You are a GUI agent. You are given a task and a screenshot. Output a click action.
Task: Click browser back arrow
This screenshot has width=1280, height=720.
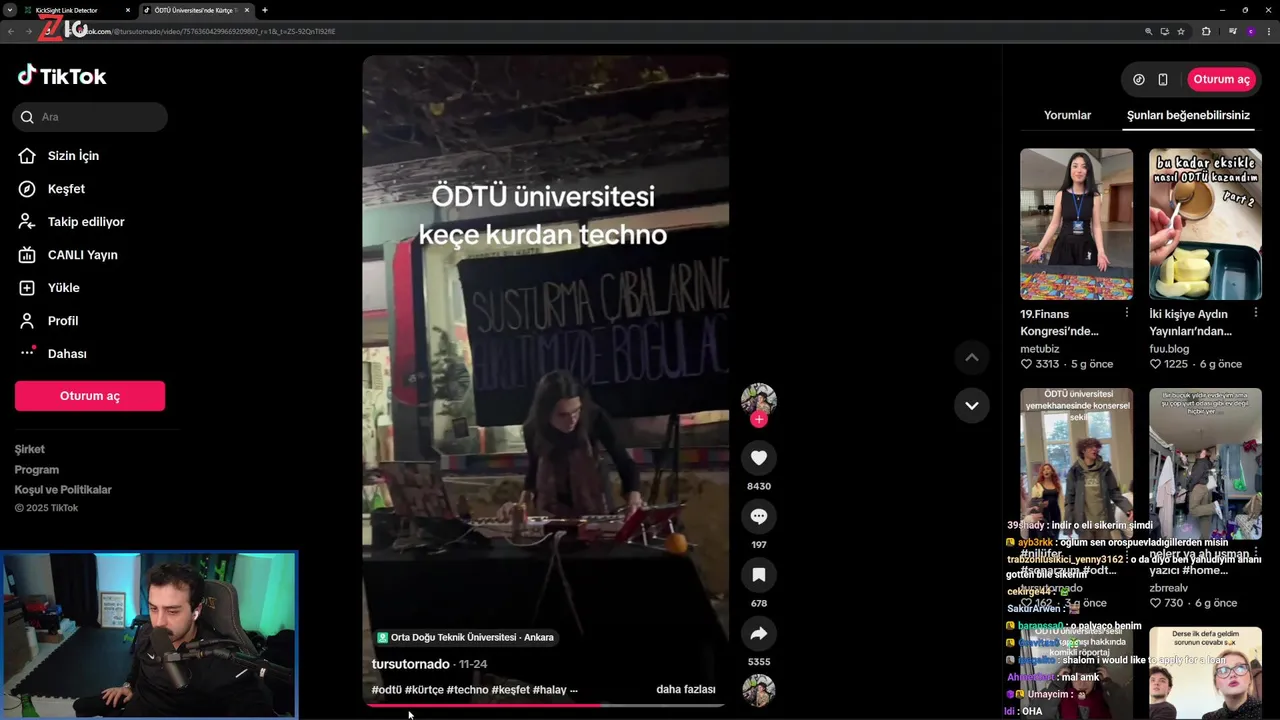click(11, 31)
